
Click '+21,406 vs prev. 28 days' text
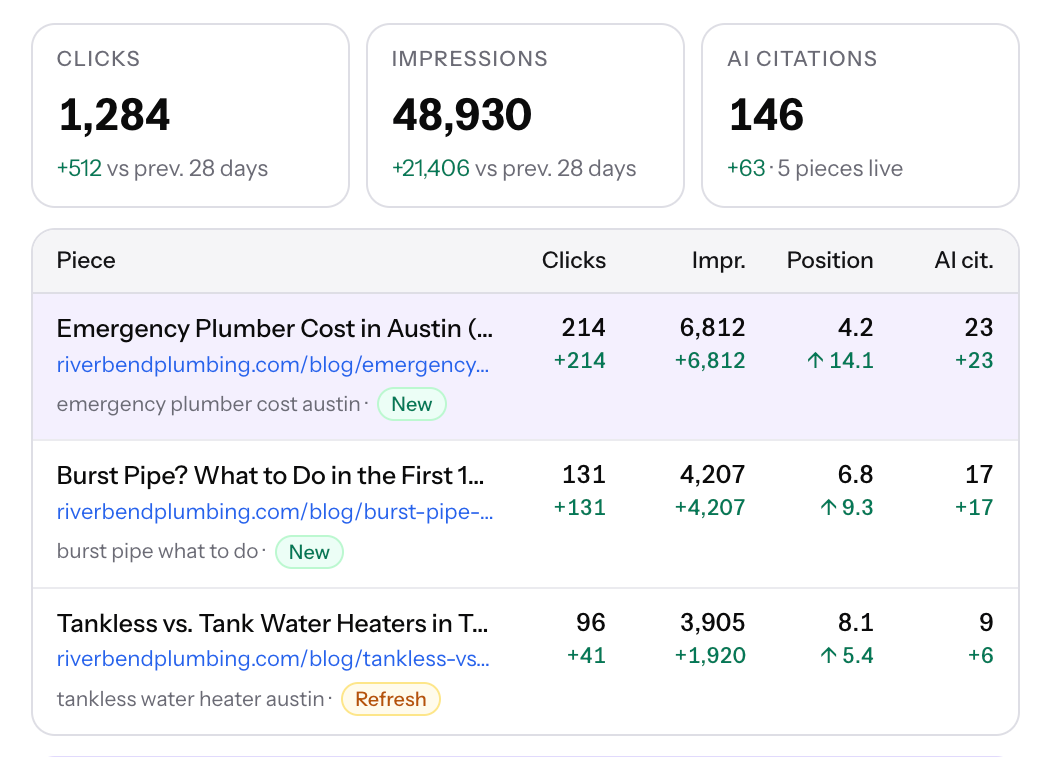click(514, 168)
